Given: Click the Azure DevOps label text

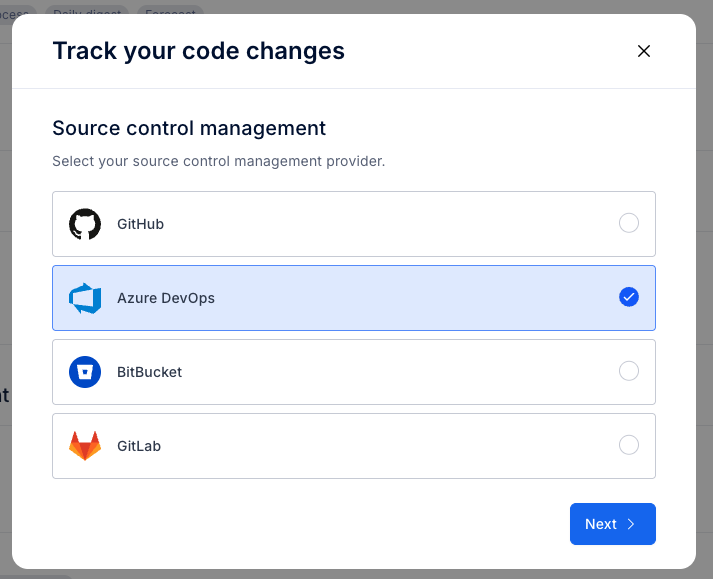Looking at the screenshot, I should [x=166, y=298].
